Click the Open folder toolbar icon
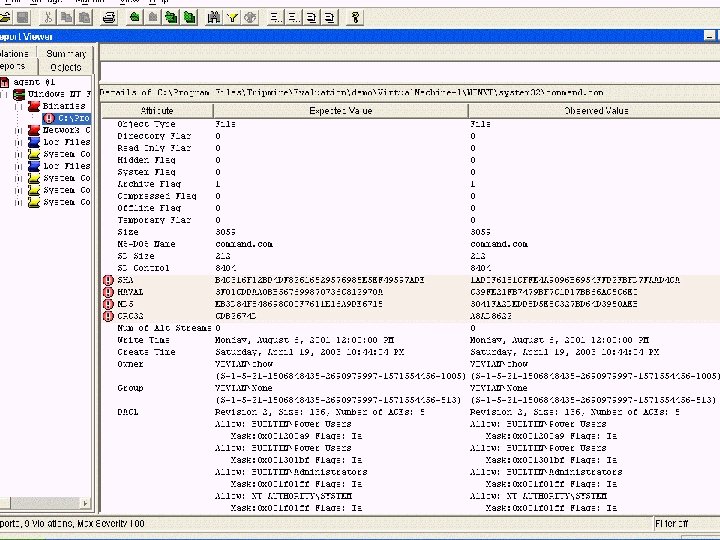720x540 pixels. (x=5, y=18)
